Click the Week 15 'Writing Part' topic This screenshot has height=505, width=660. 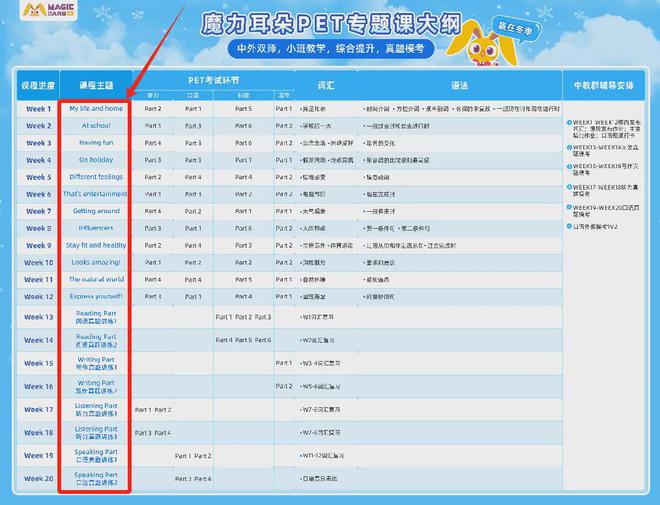[x=96, y=363]
